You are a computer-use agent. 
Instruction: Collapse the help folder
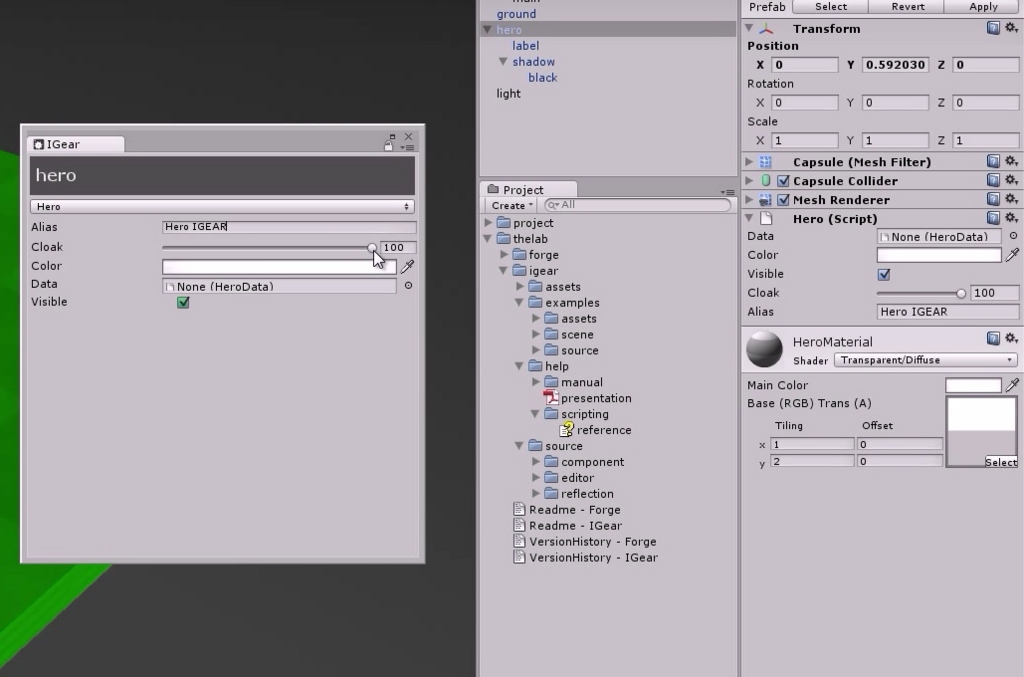coord(519,366)
